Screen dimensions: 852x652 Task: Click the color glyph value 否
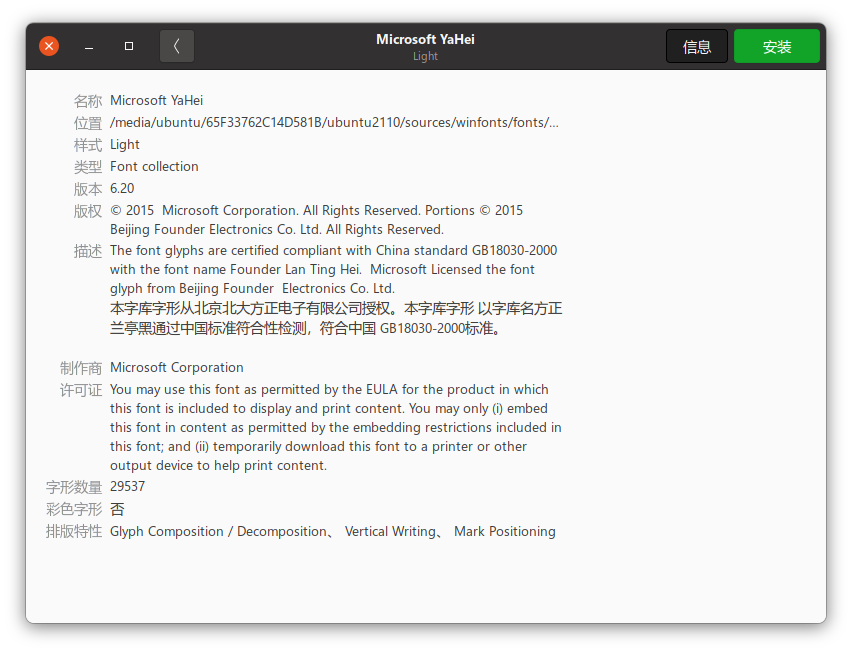click(x=117, y=509)
